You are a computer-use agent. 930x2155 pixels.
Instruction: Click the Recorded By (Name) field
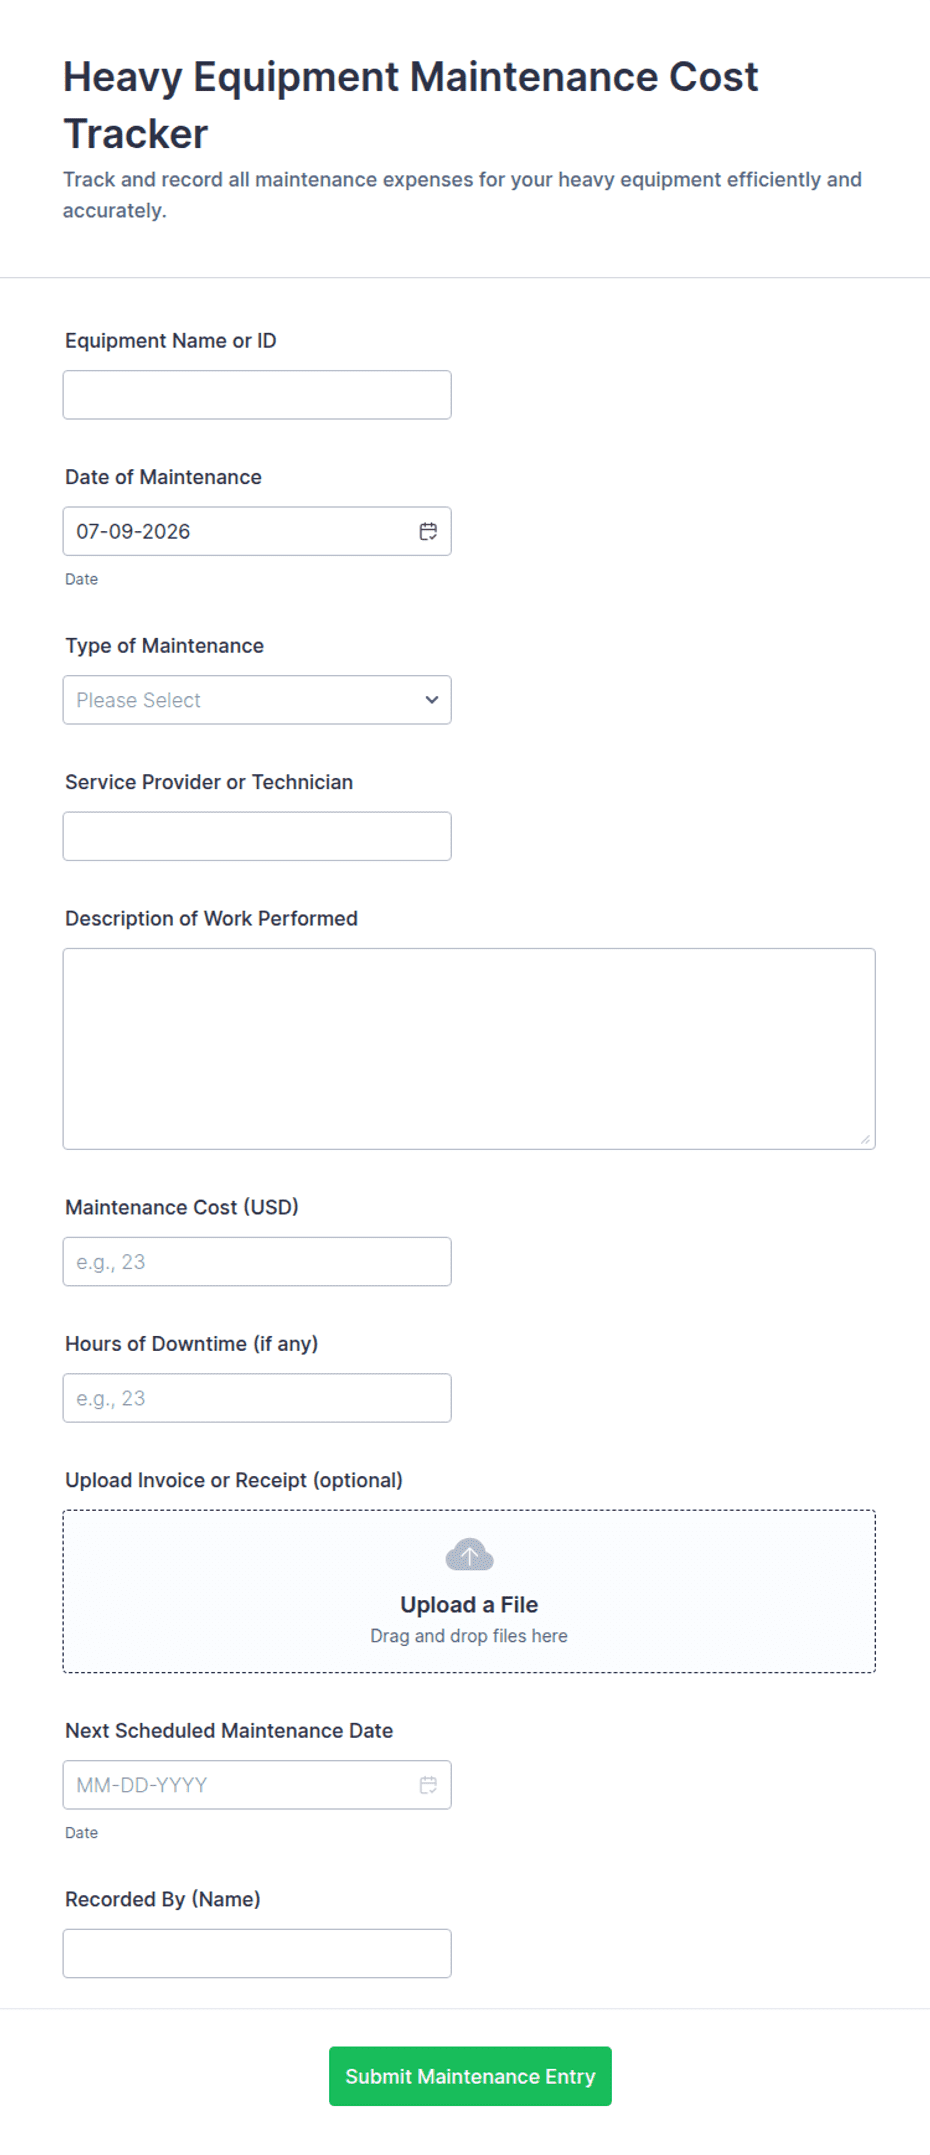257,1954
